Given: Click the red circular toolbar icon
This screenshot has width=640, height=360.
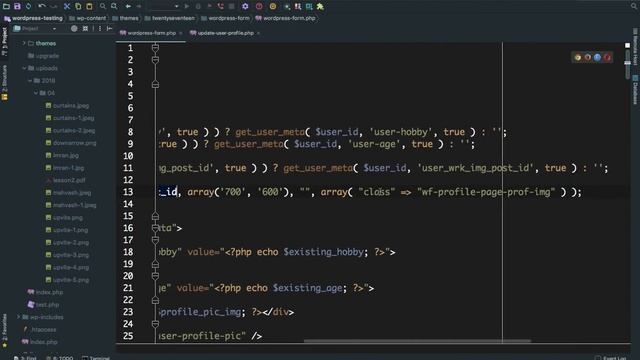Looking at the screenshot, I should 259,6.
